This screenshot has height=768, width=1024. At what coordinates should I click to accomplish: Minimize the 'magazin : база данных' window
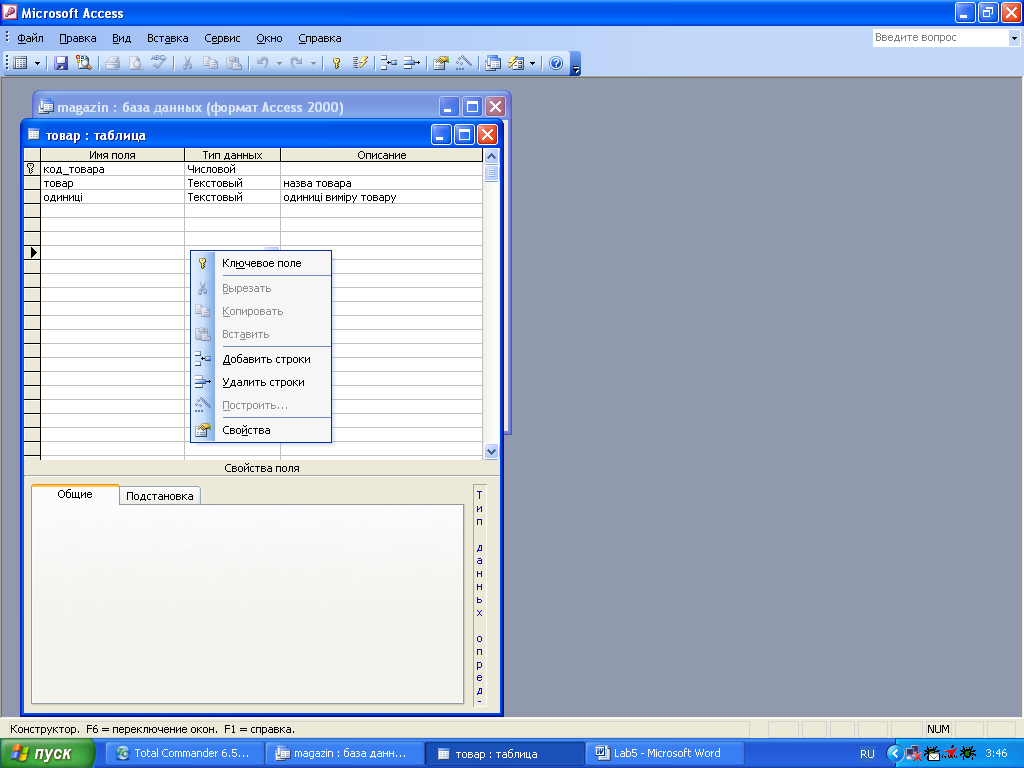click(449, 106)
